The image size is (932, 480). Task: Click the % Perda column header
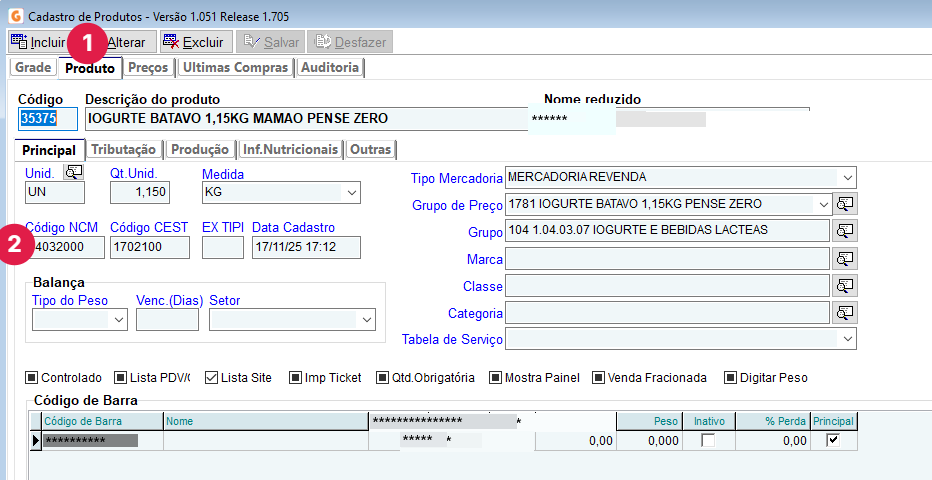773,421
